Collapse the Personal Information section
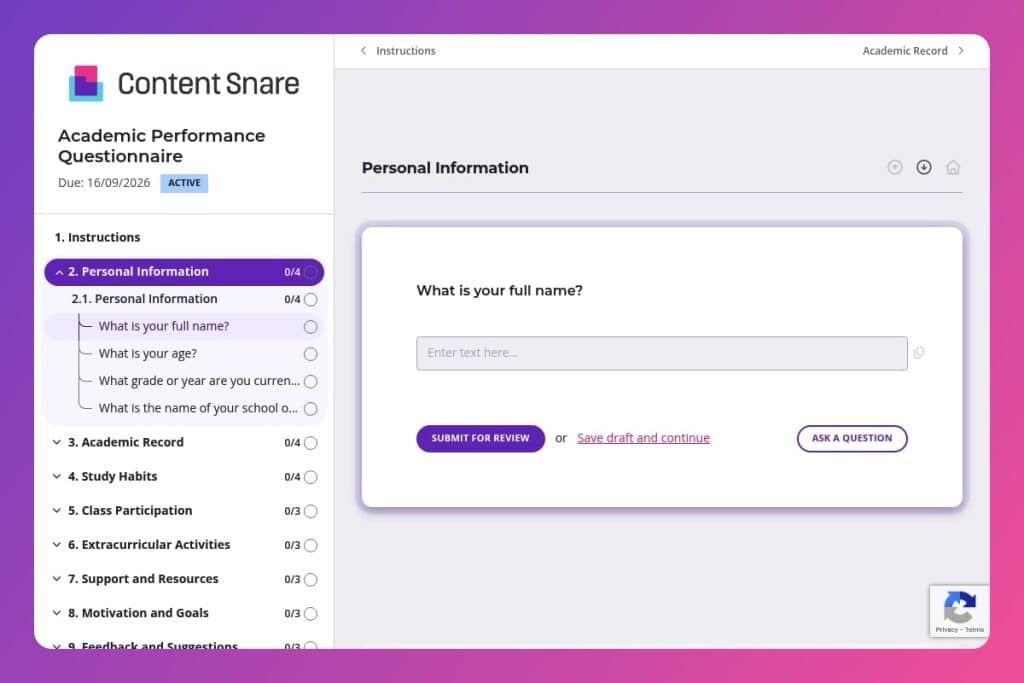This screenshot has width=1024, height=683. 59,272
